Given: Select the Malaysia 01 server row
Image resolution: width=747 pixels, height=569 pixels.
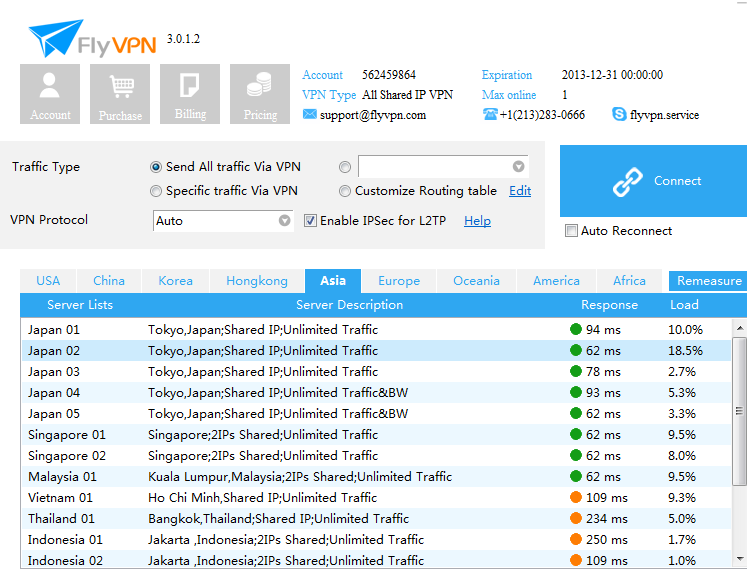Looking at the screenshot, I should coord(376,476).
